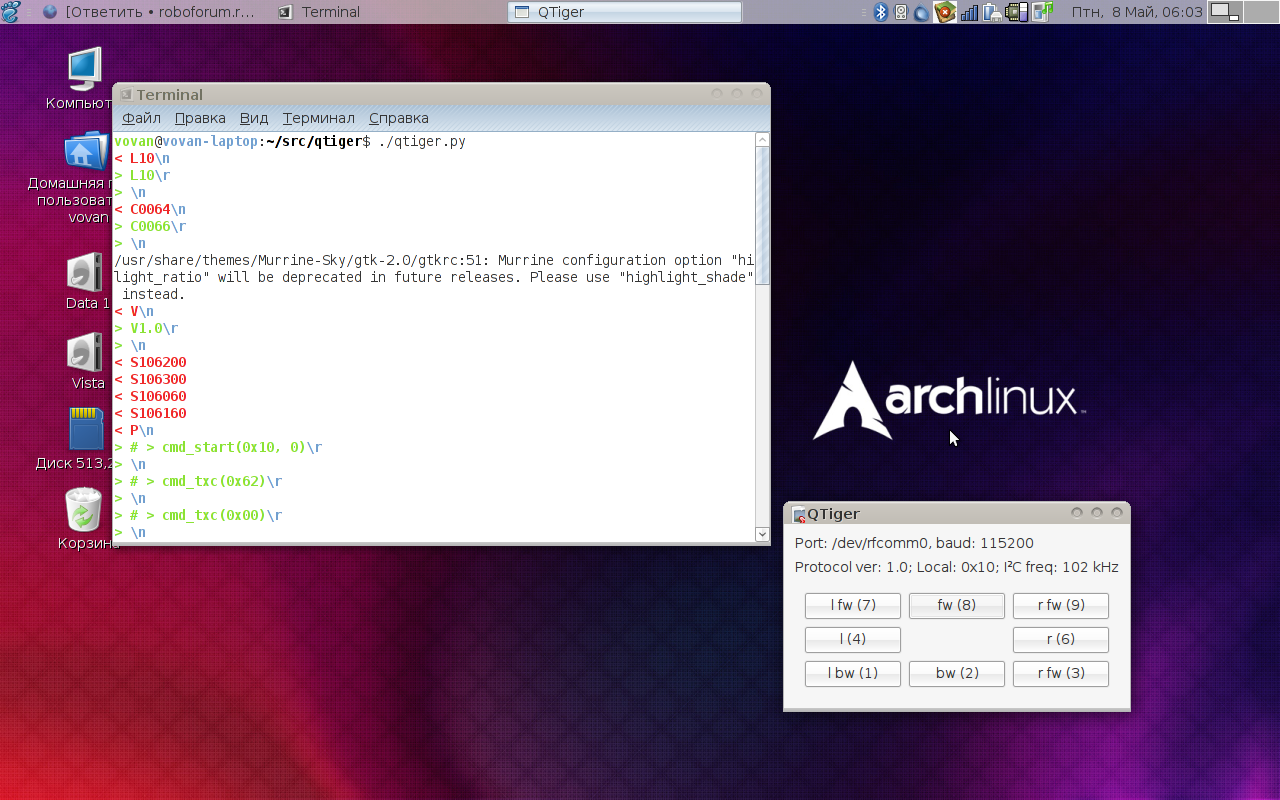Viewport: 1280px width, 800px height.
Task: Open the Справка menu in Terminal
Action: [398, 118]
